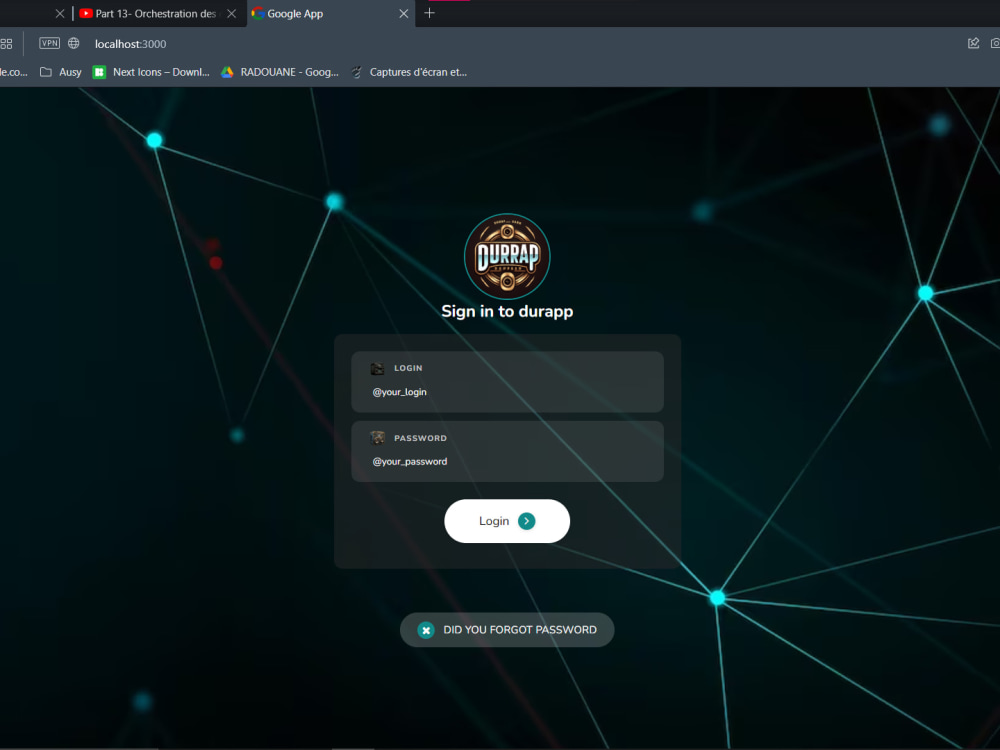Open the YouTube tab 'Part 13- Orchestration des'
This screenshot has width=1000, height=750.
pos(156,13)
